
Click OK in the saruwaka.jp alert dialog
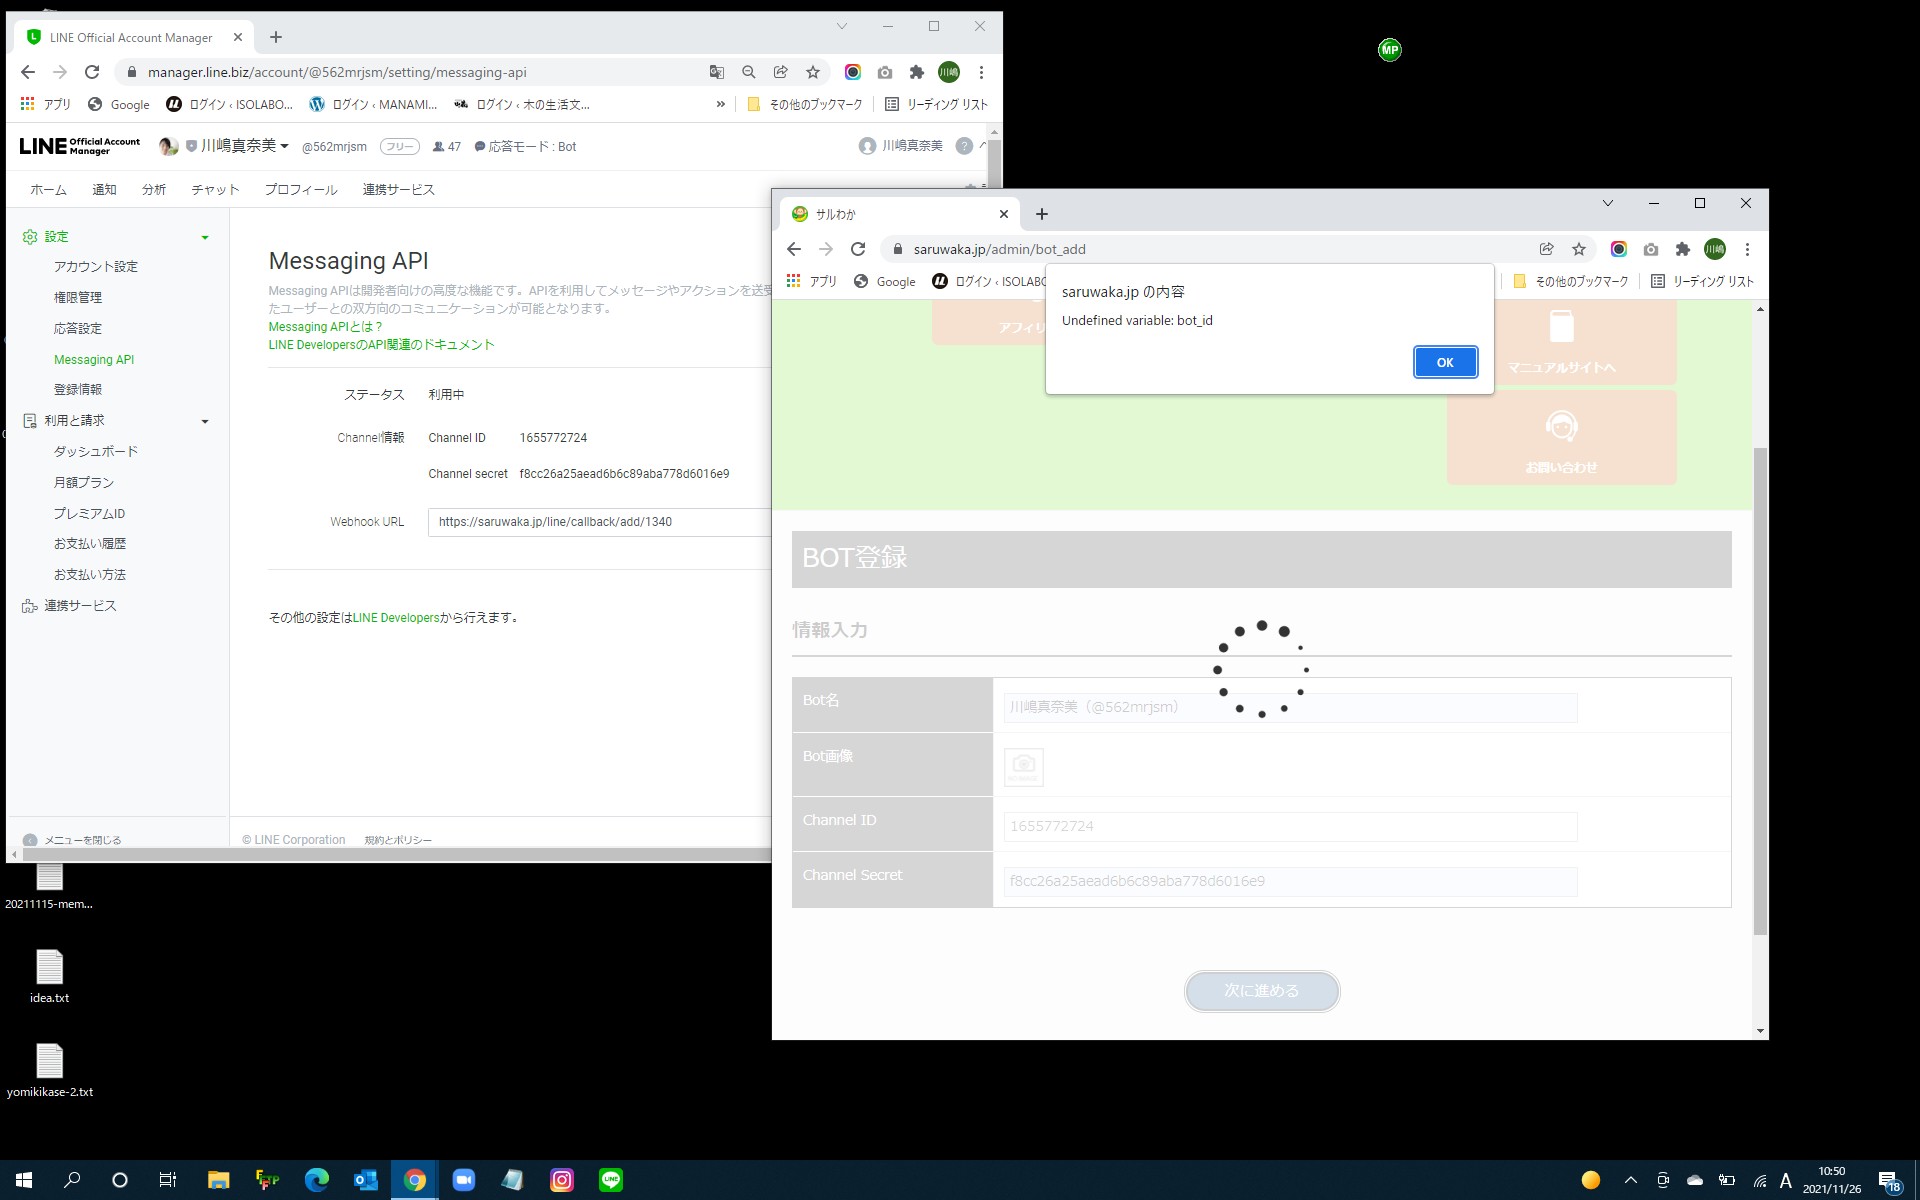click(x=1445, y=362)
